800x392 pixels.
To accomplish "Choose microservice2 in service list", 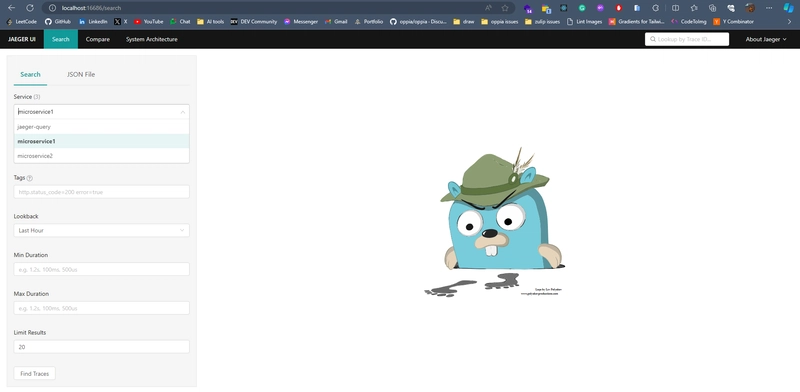I will point(102,156).
